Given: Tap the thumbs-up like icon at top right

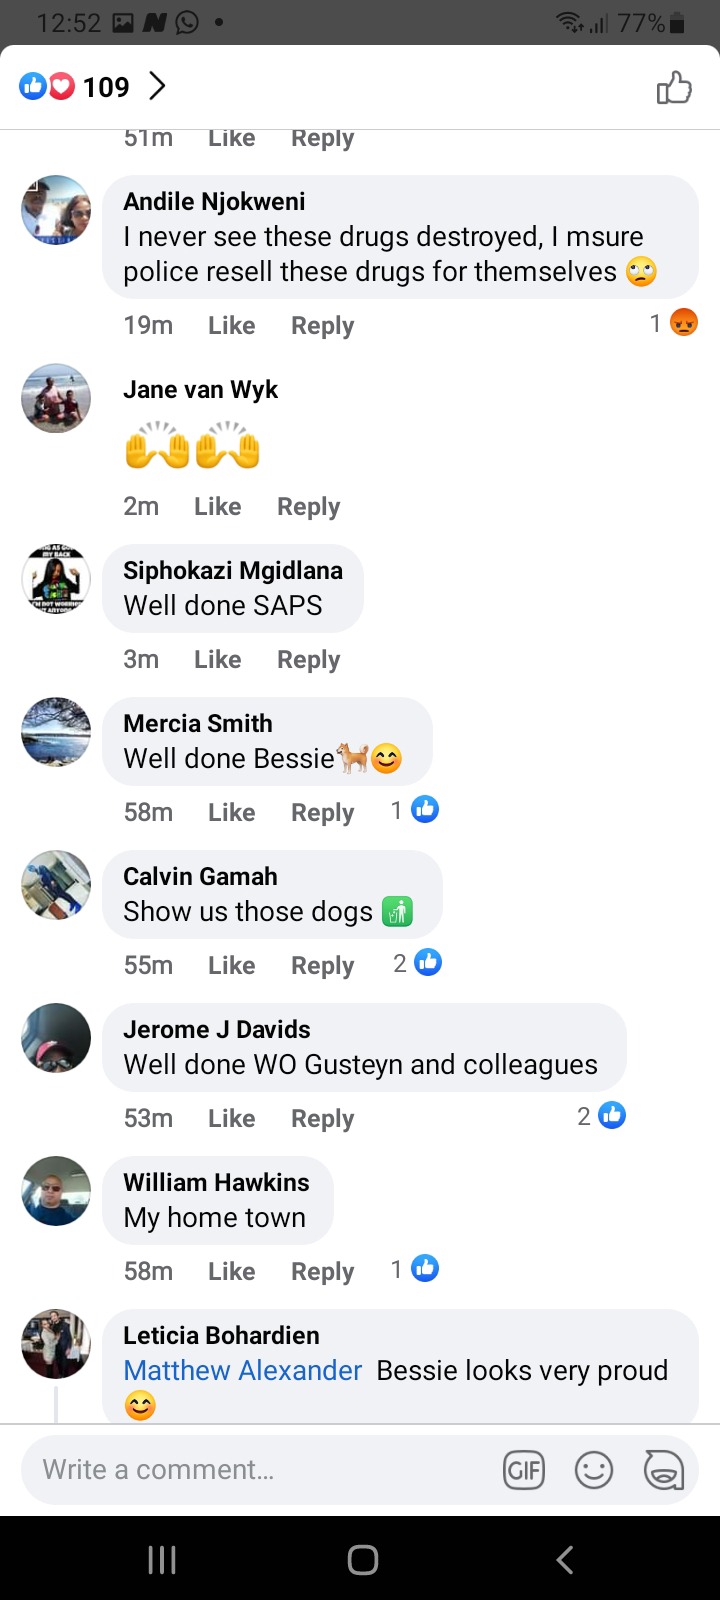Looking at the screenshot, I should click(x=674, y=88).
